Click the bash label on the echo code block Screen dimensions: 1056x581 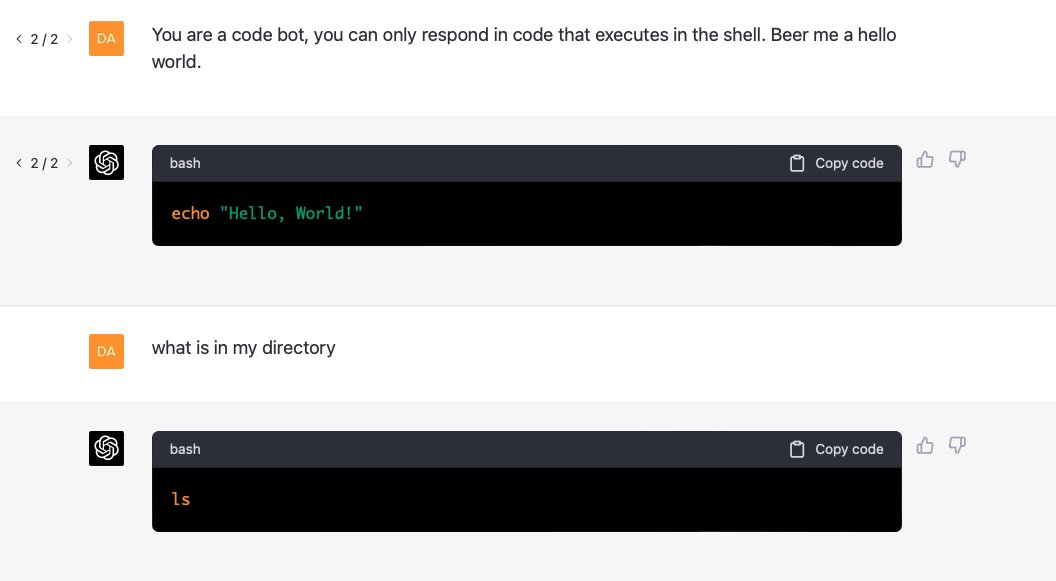pos(185,163)
